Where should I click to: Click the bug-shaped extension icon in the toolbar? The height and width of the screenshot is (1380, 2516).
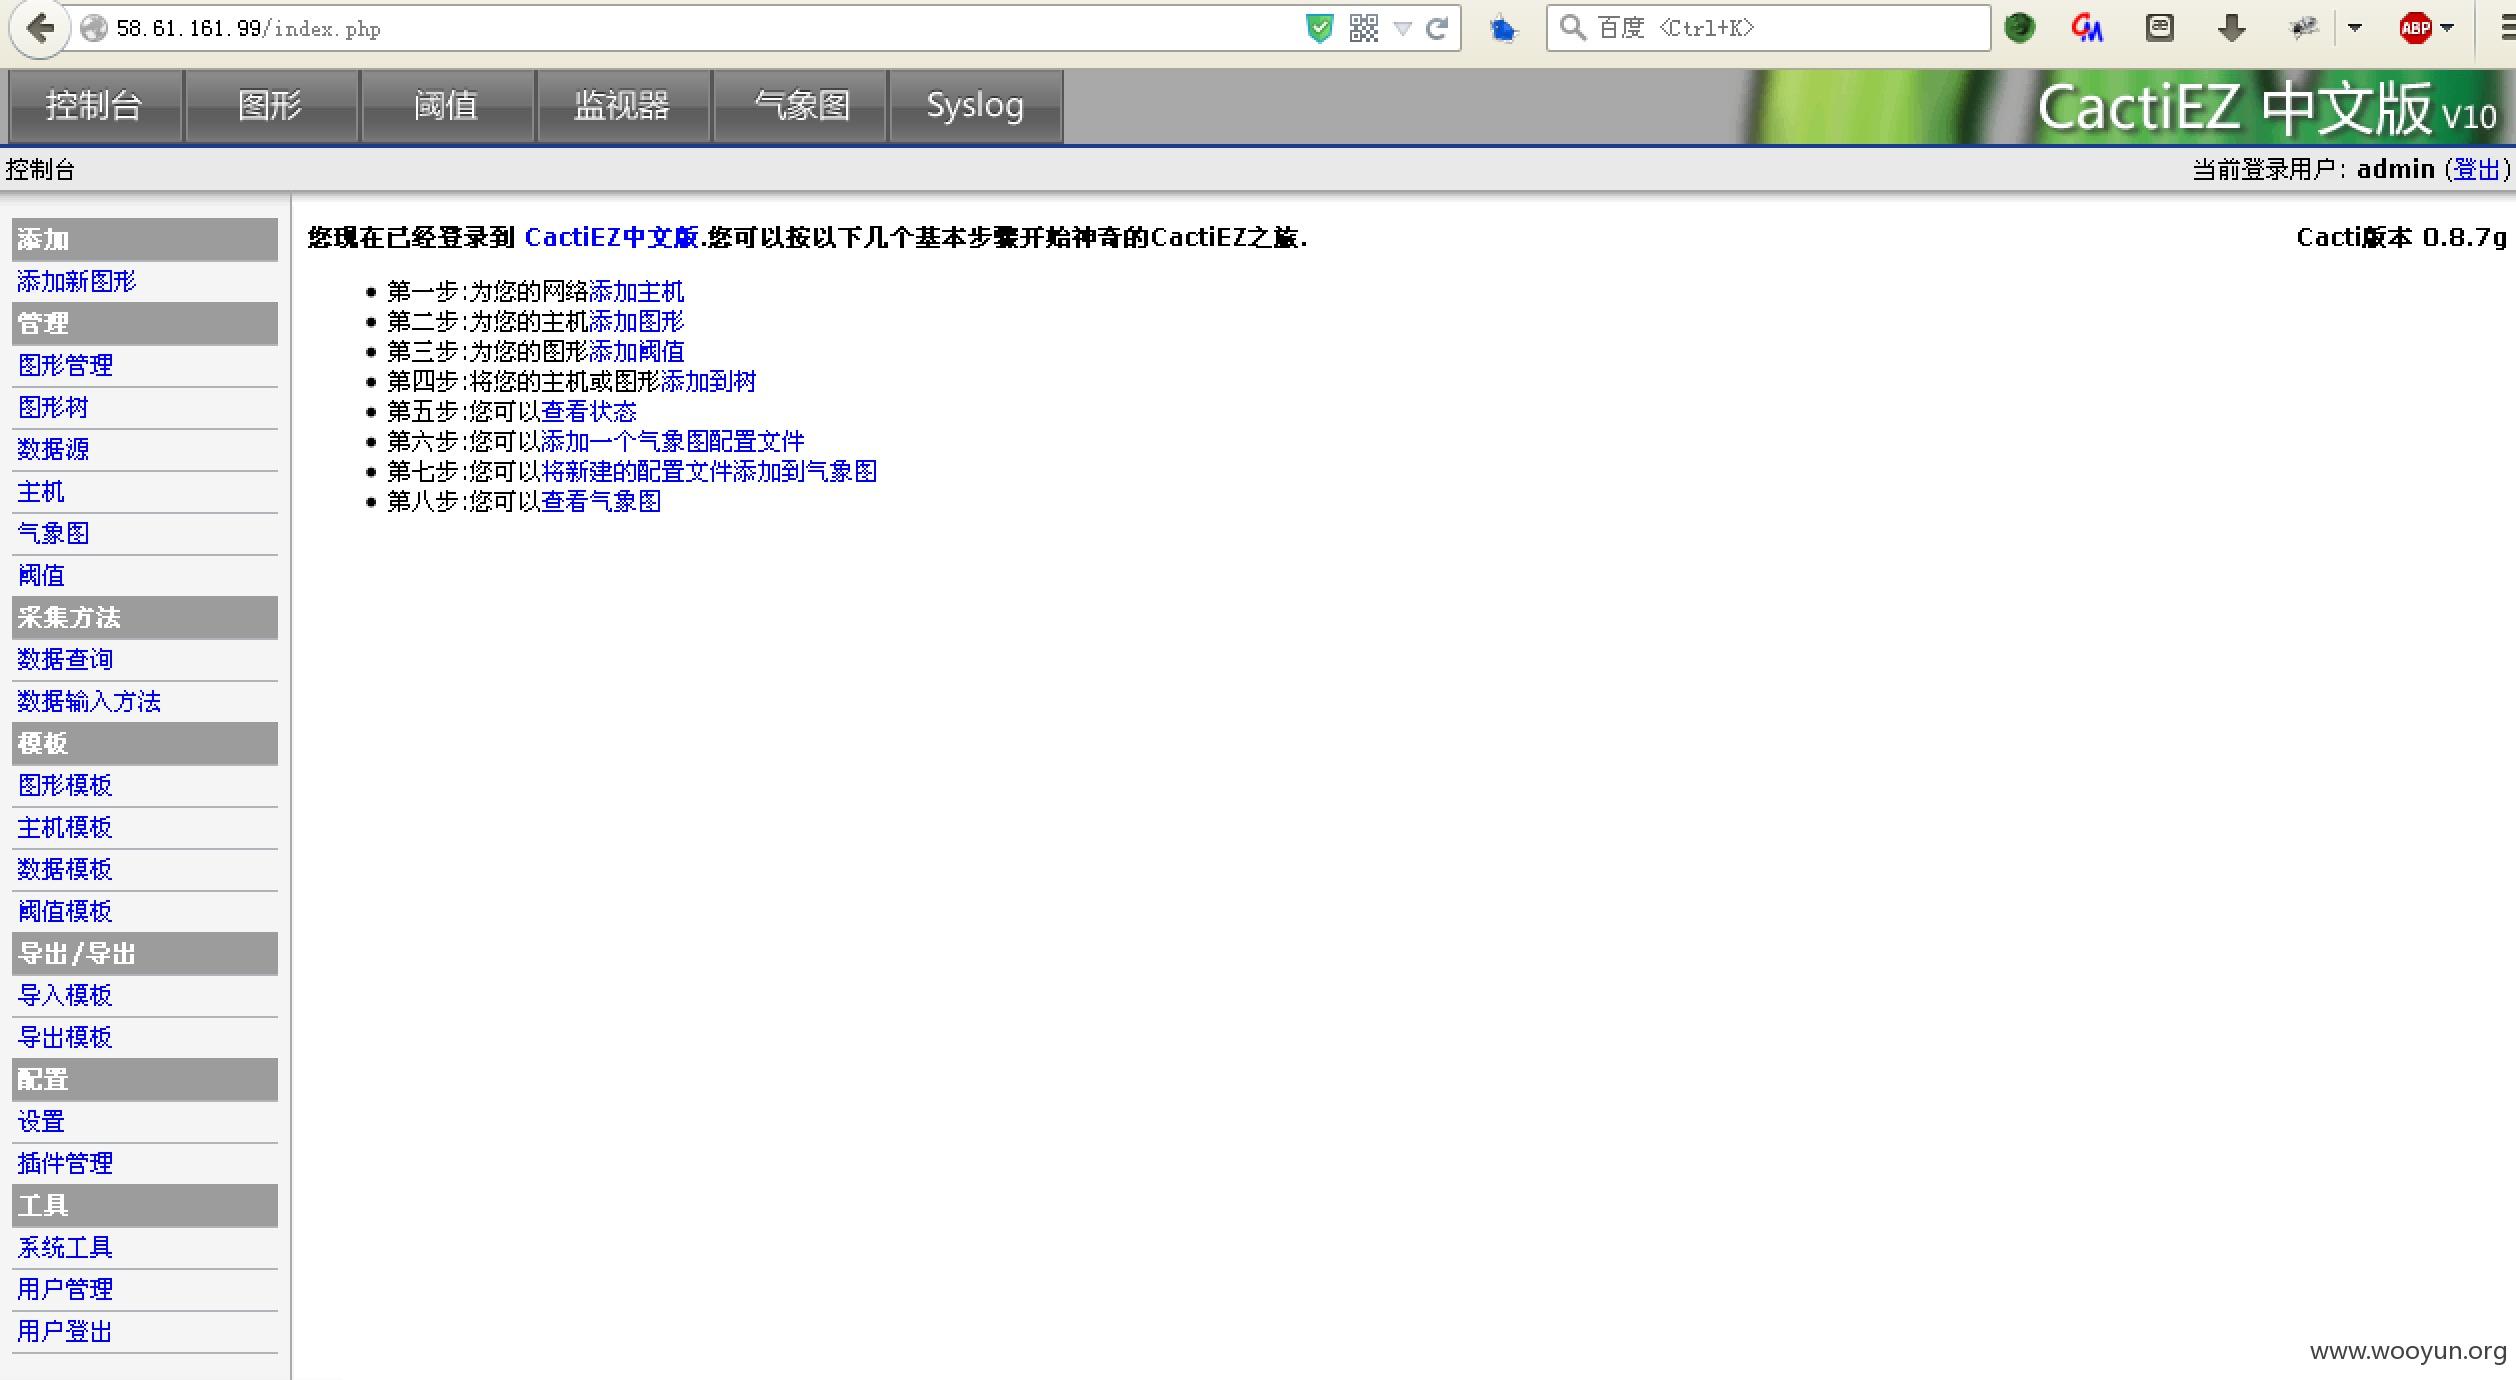(x=2304, y=28)
